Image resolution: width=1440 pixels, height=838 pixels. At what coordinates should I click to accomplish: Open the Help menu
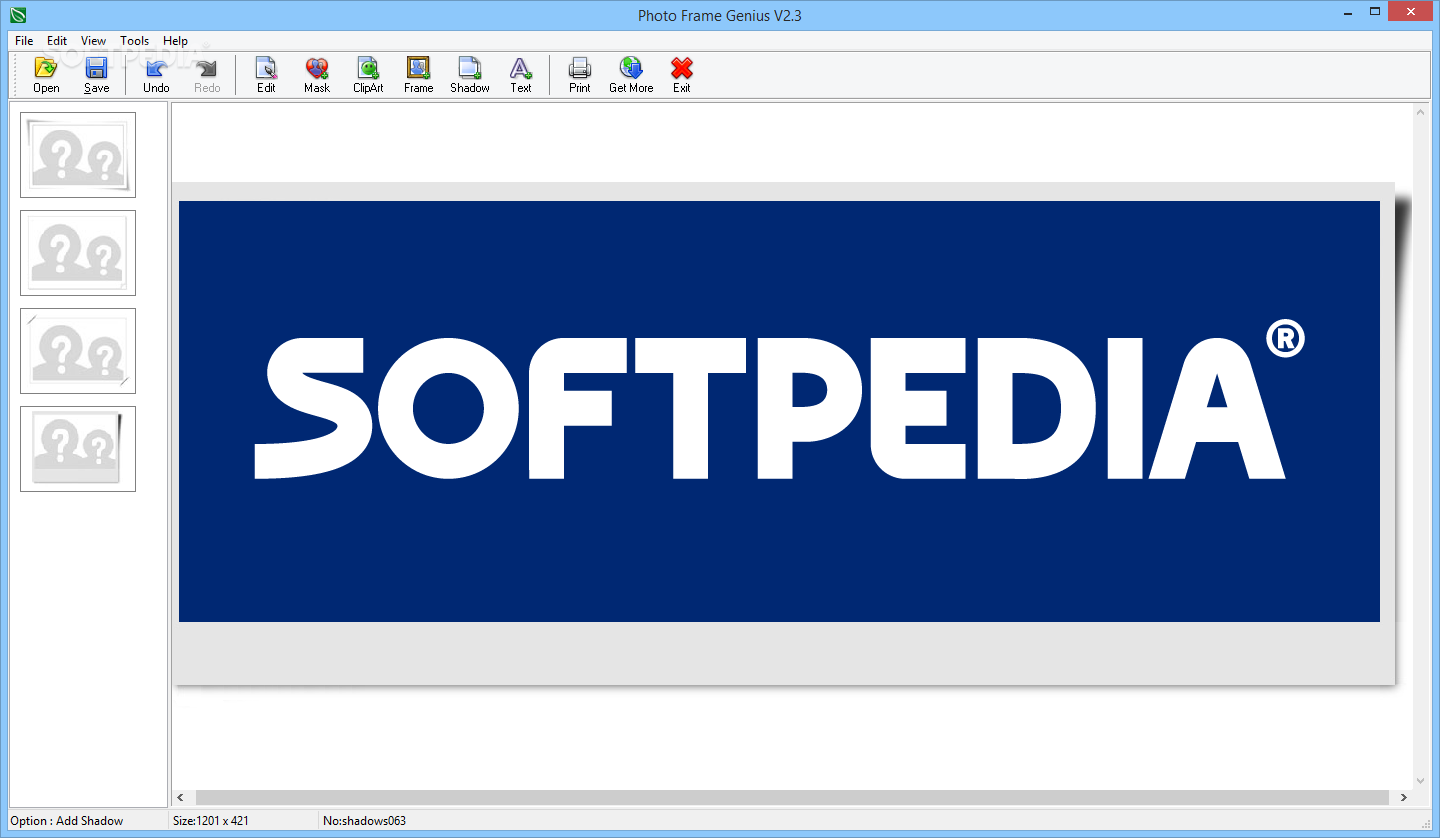(176, 41)
